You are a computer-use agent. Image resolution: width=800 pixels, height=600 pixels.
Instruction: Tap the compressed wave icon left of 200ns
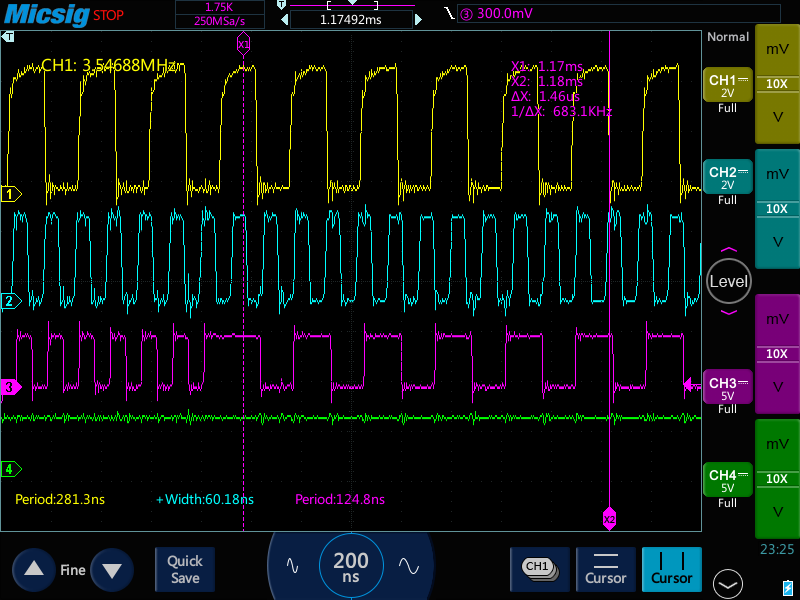[x=292, y=565]
